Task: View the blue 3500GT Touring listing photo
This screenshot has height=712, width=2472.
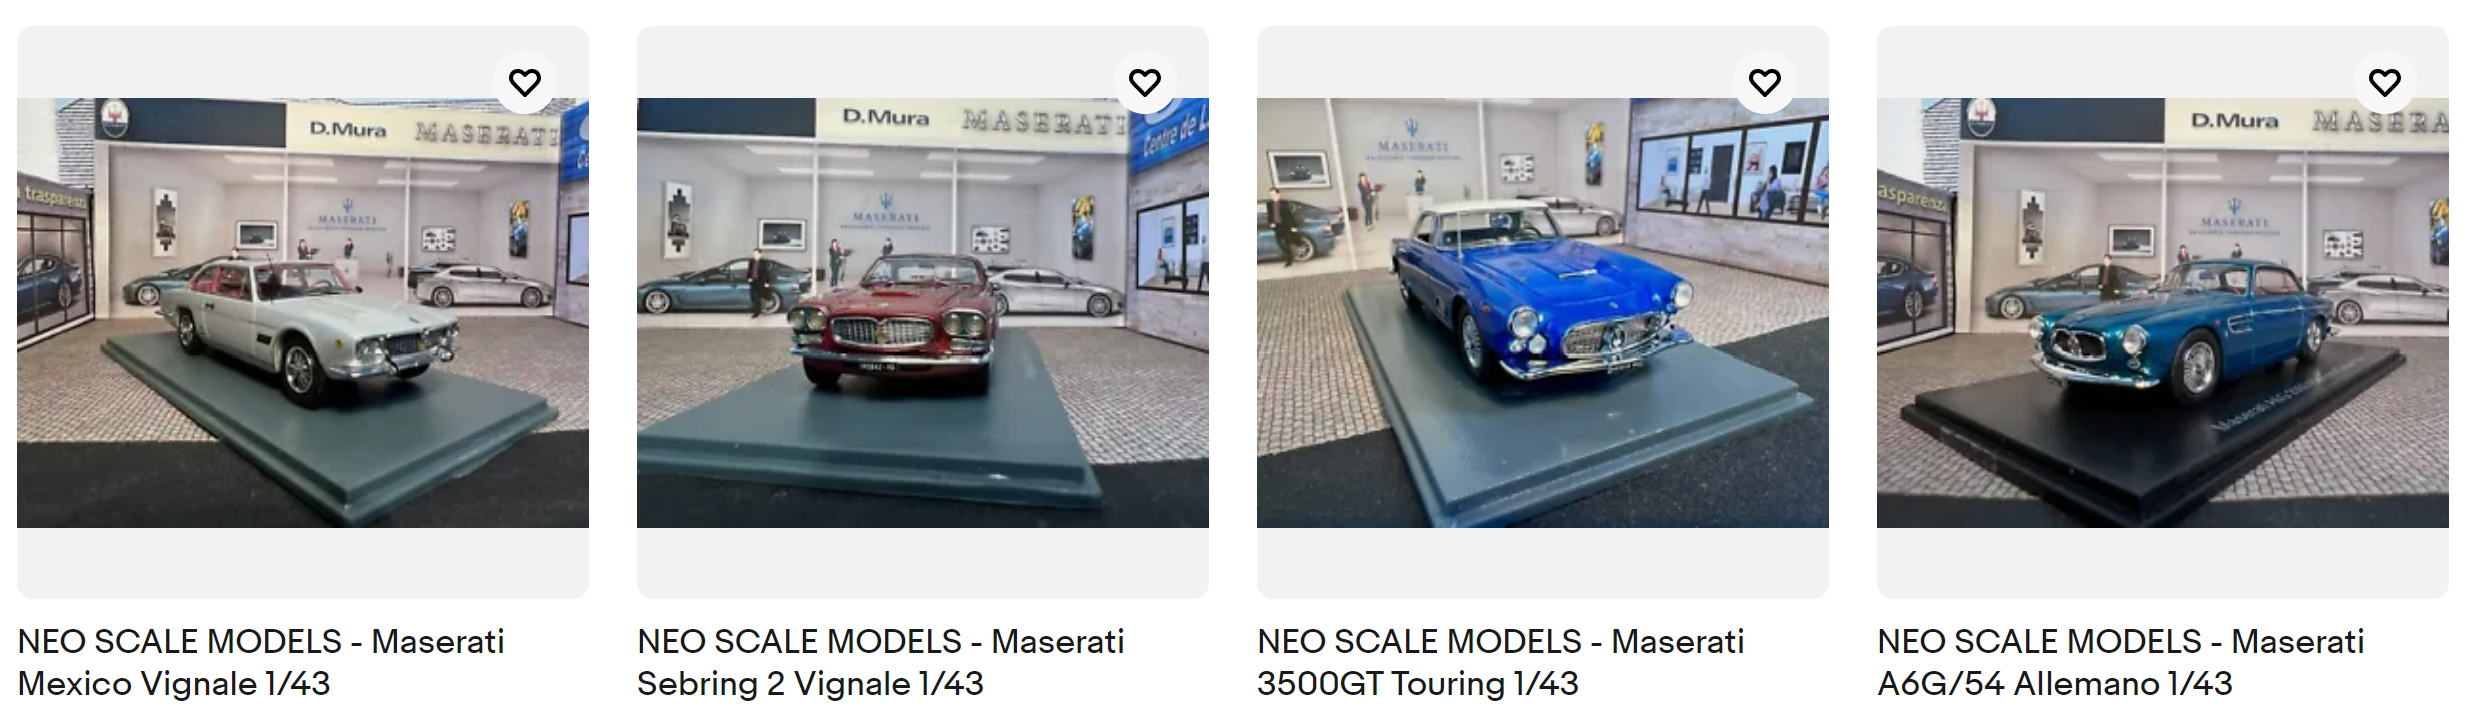Action: 1543,313
